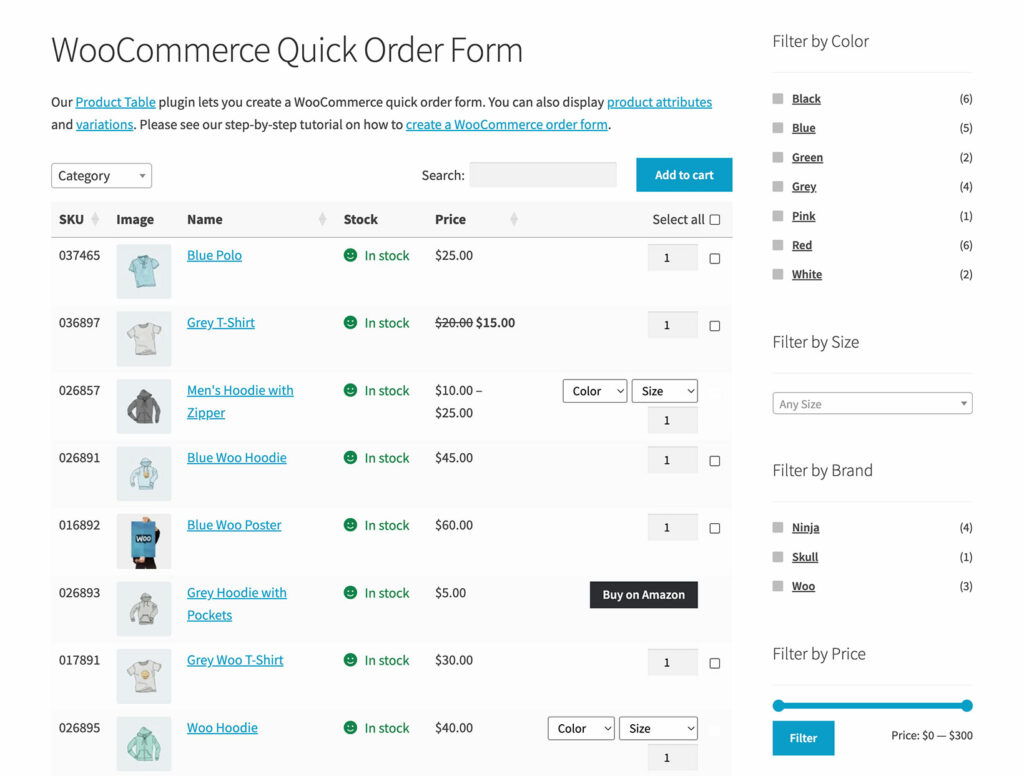Sort table by Price column arrows
This screenshot has height=776, width=1024.
pos(514,219)
